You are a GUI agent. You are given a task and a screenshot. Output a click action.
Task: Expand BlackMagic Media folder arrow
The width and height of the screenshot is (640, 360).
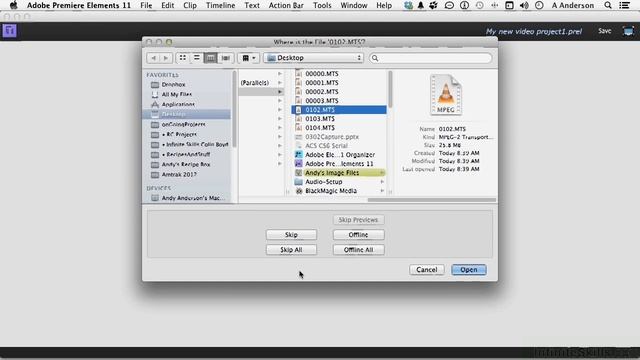pos(382,191)
